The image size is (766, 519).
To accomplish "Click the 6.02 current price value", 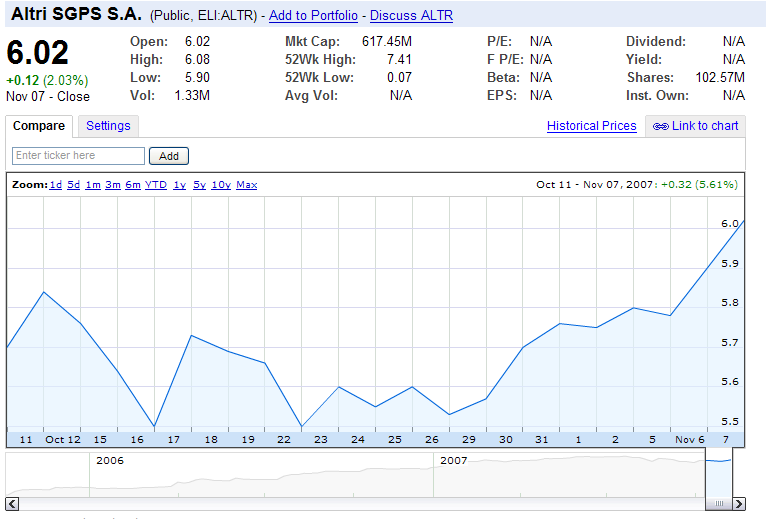I will [x=38, y=52].
